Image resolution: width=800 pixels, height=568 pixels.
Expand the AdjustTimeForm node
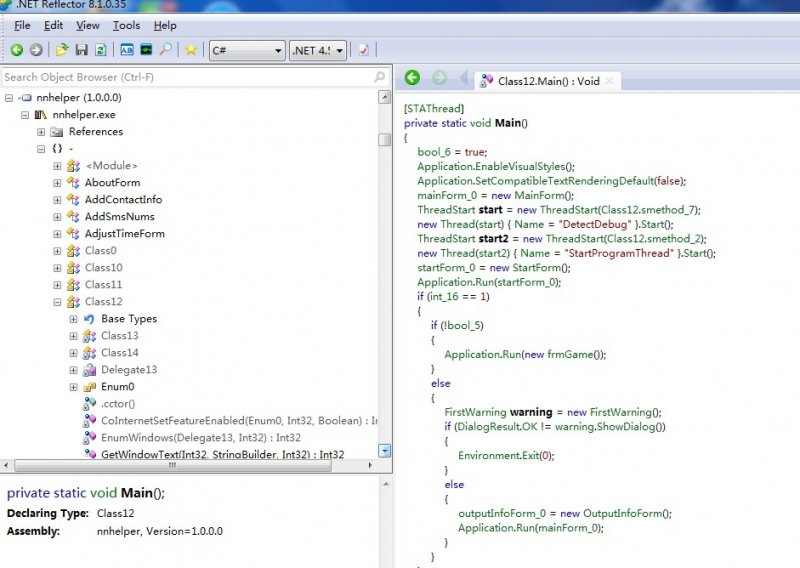(57, 234)
